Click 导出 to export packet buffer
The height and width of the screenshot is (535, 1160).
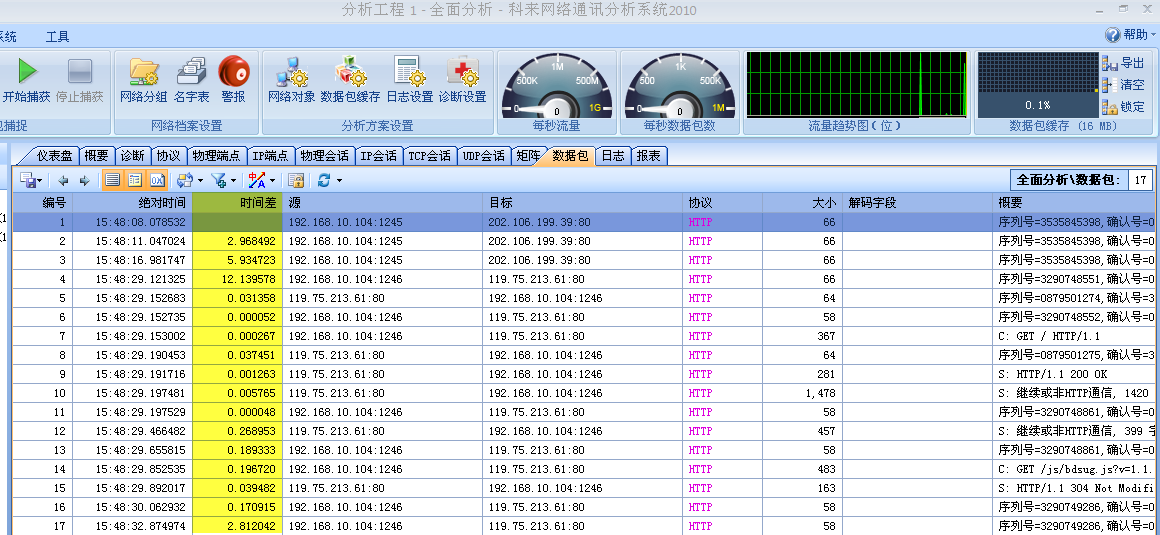[x=1123, y=63]
